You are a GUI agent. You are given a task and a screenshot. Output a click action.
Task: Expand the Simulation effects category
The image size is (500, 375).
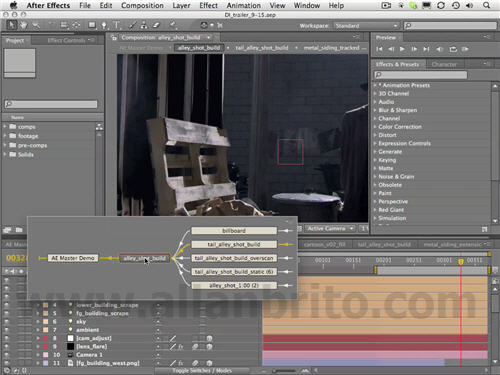pos(375,218)
